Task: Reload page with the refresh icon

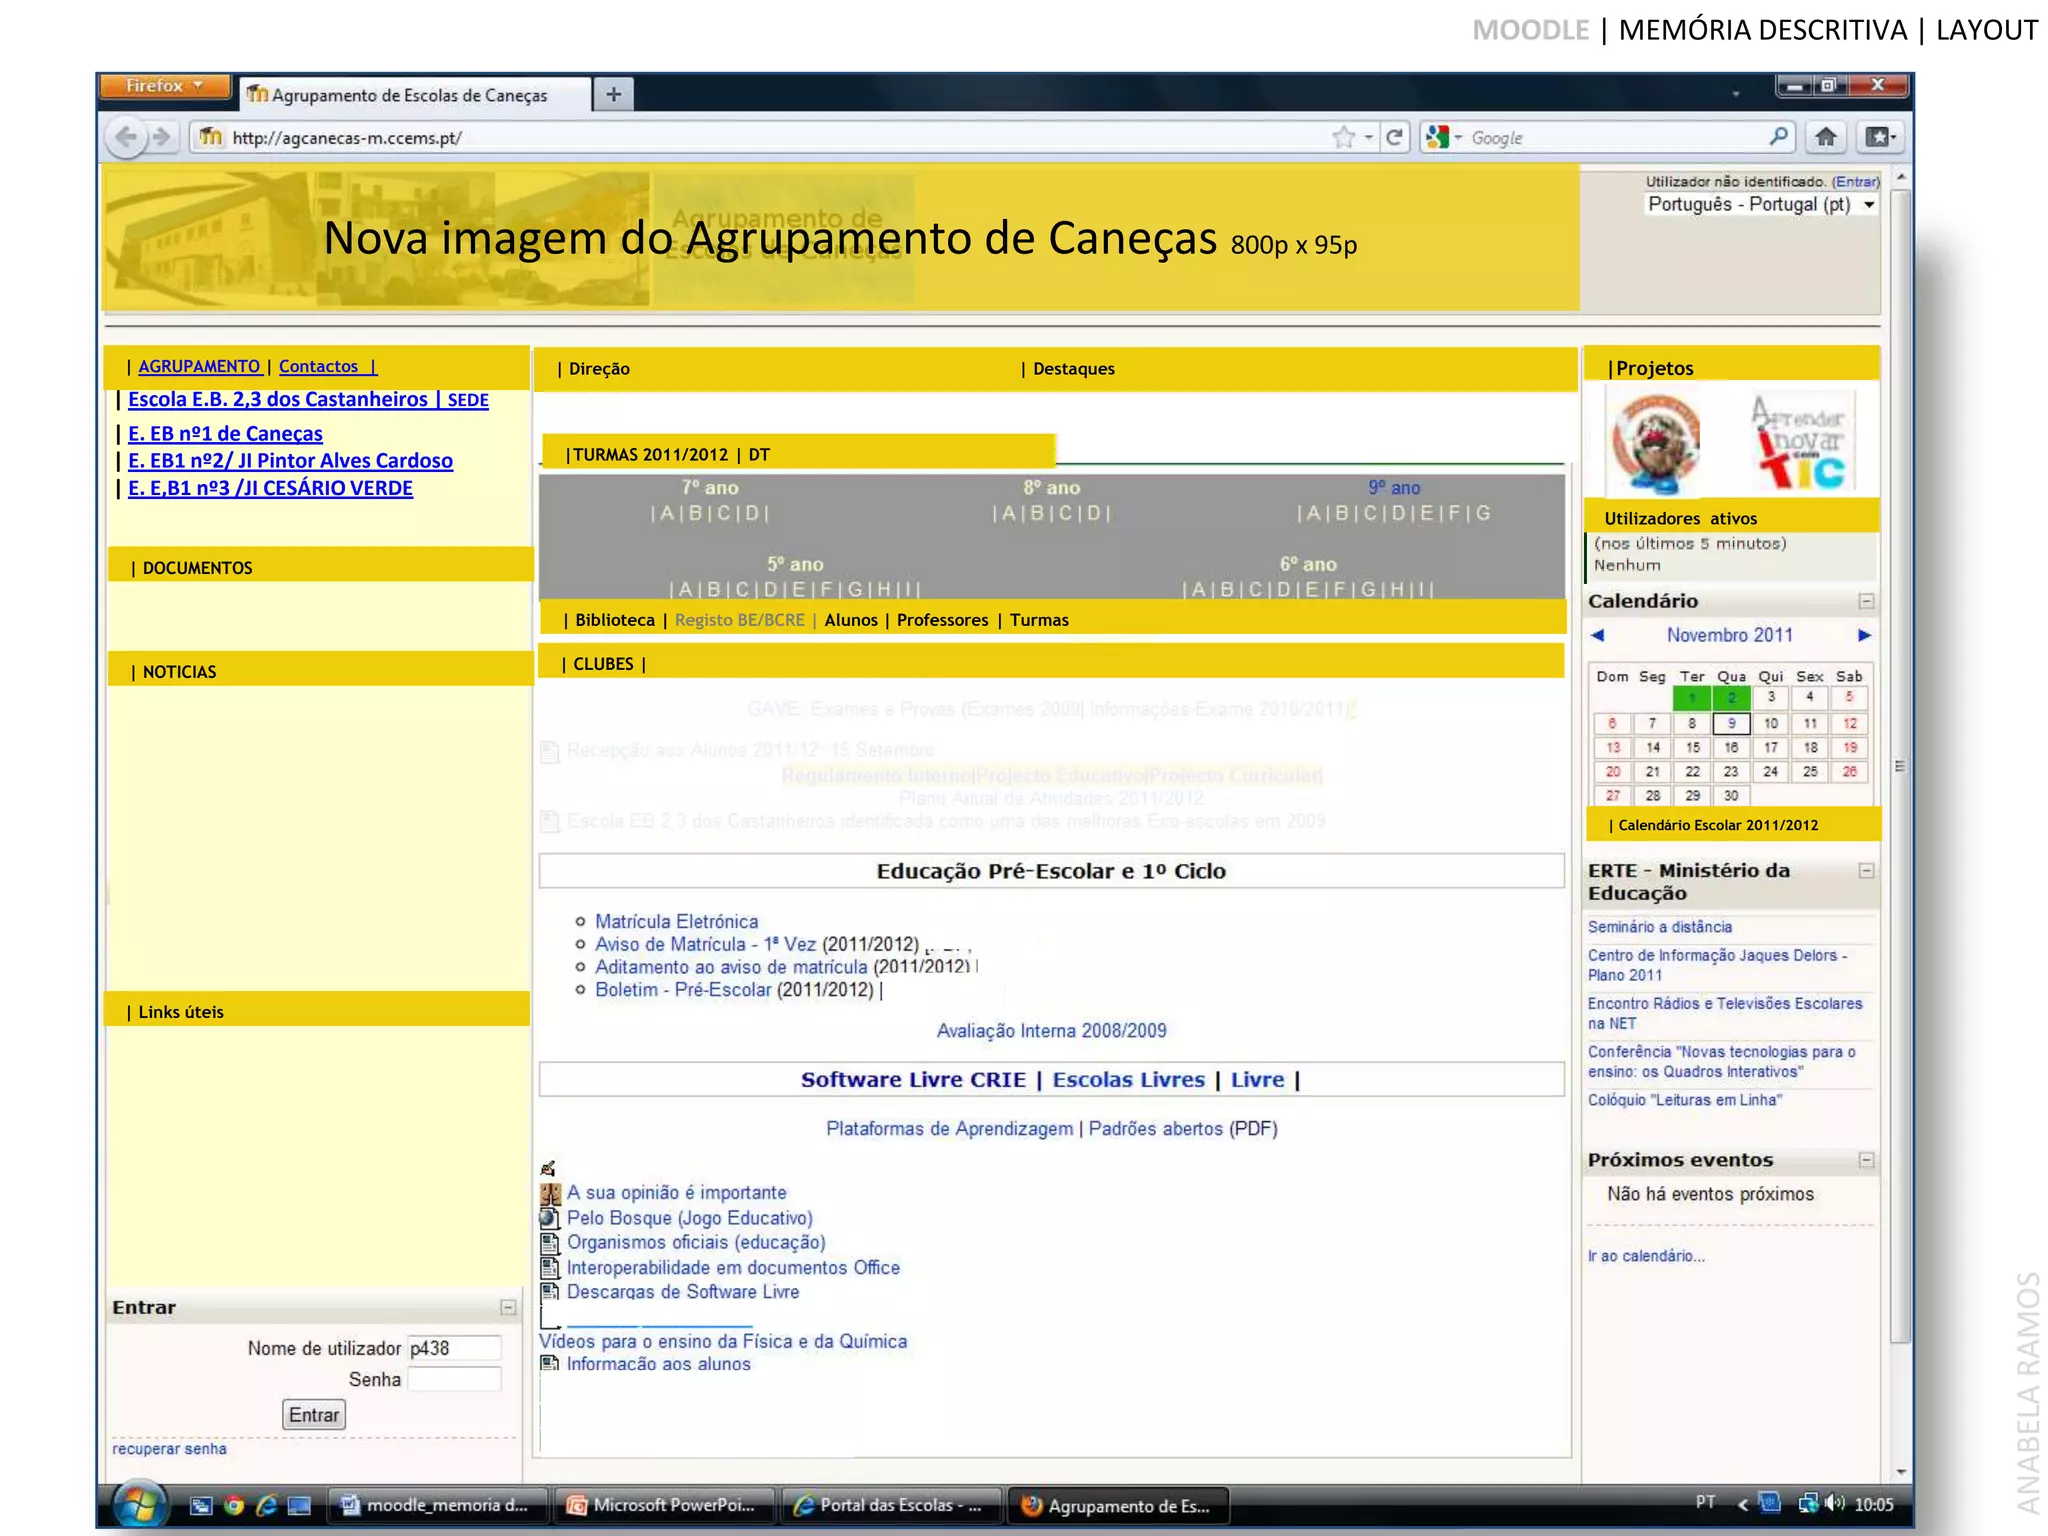Action: click(1394, 137)
